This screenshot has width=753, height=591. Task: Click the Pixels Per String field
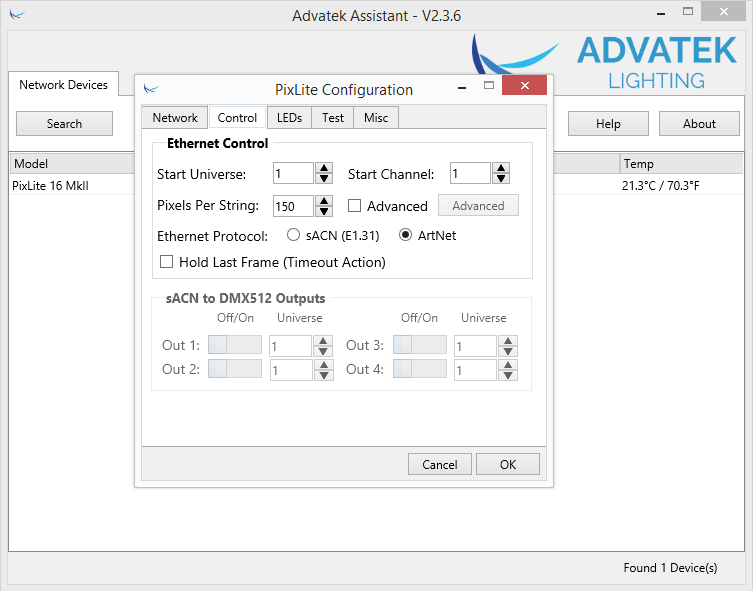pos(293,206)
